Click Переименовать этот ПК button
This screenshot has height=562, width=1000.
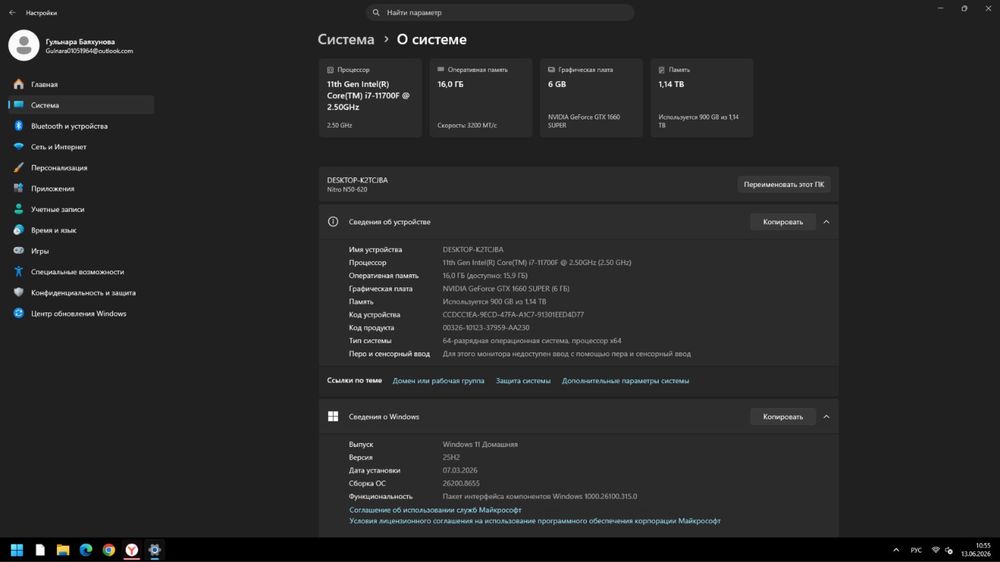[783, 184]
